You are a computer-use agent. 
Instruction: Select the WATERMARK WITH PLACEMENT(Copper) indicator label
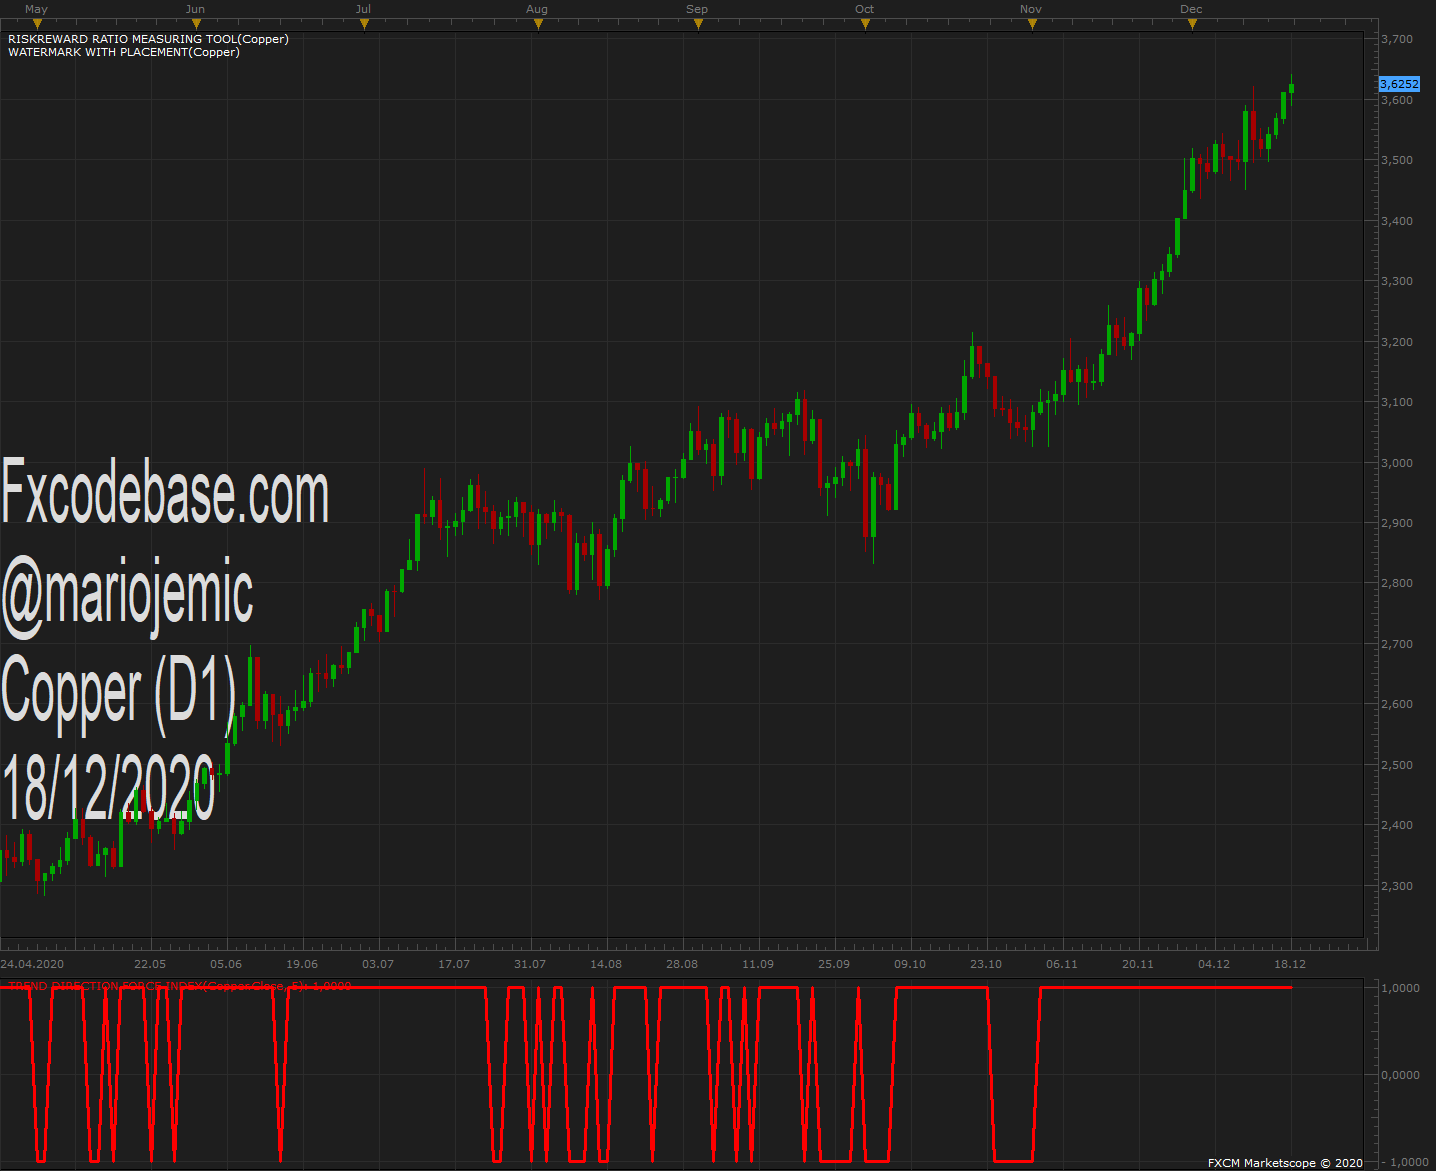pyautogui.click(x=124, y=52)
